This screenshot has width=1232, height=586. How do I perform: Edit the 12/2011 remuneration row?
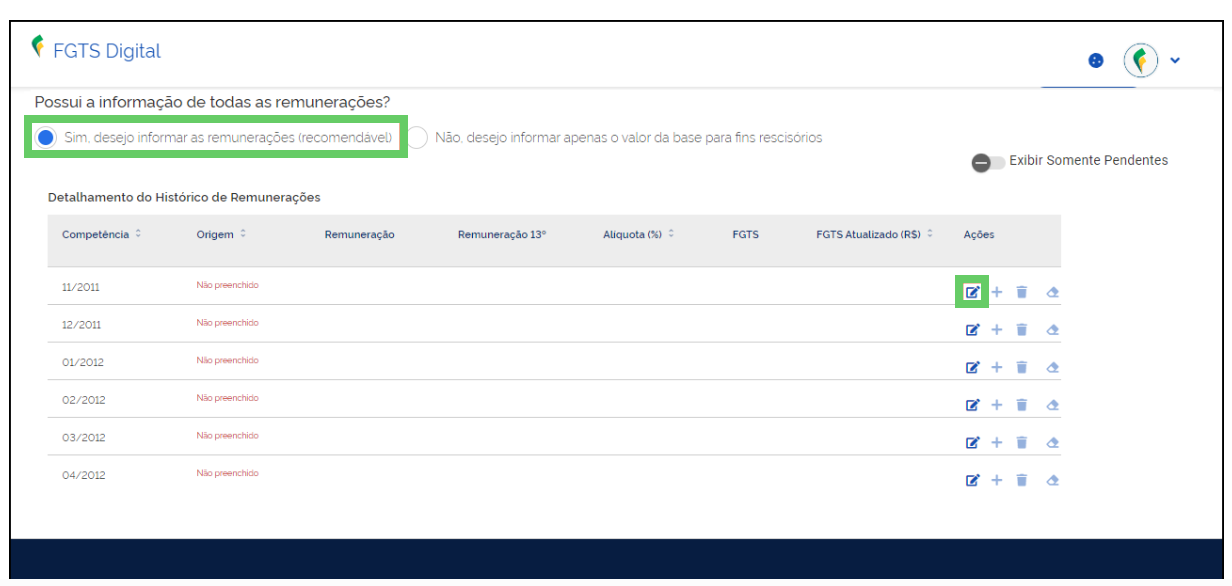[x=972, y=330]
